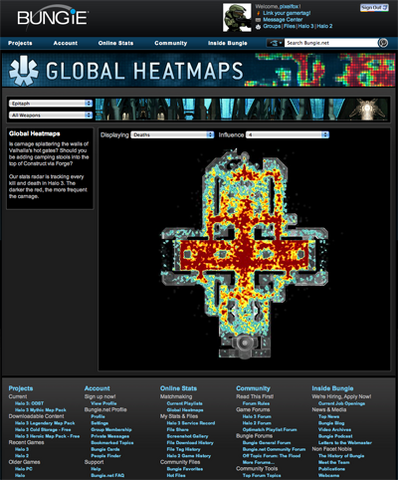Click the footer Inside Bungie heading
Screen dimensions: 398x480
332,388
